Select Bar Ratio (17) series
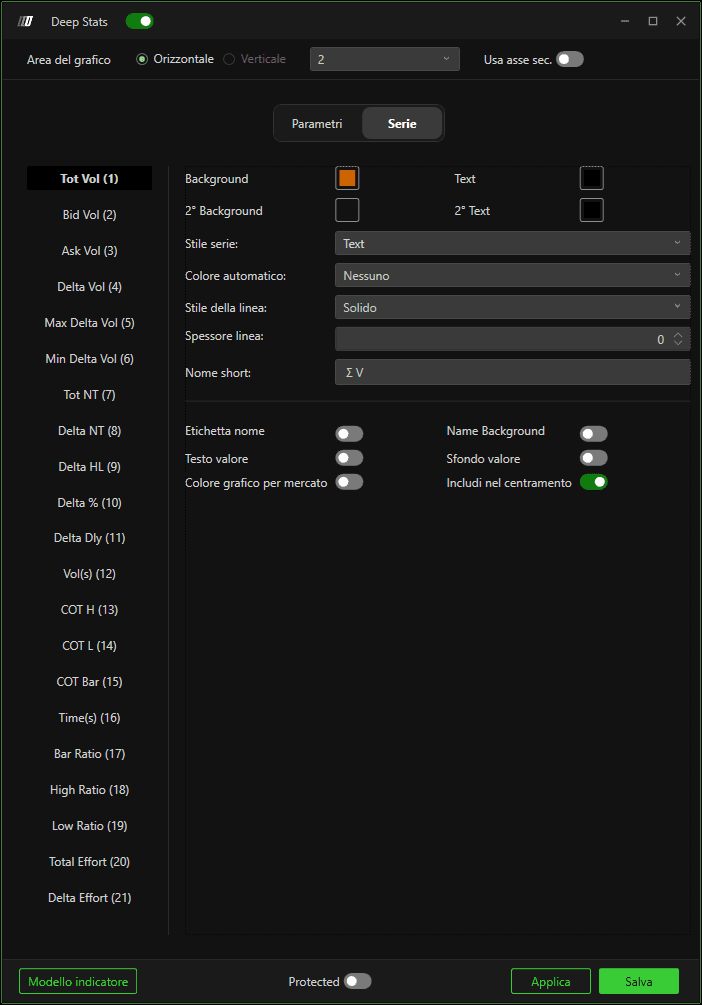The width and height of the screenshot is (702, 1005). tap(89, 754)
